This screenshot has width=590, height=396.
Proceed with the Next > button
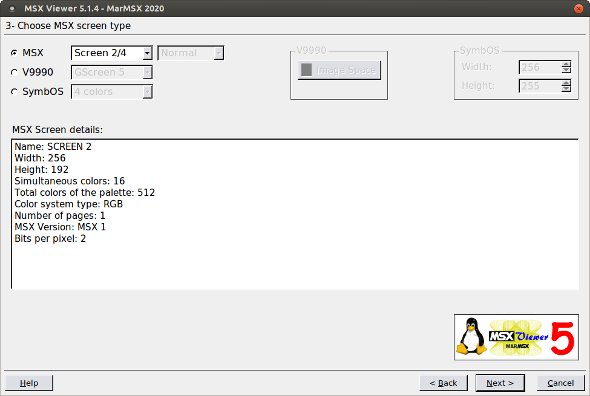pos(500,383)
